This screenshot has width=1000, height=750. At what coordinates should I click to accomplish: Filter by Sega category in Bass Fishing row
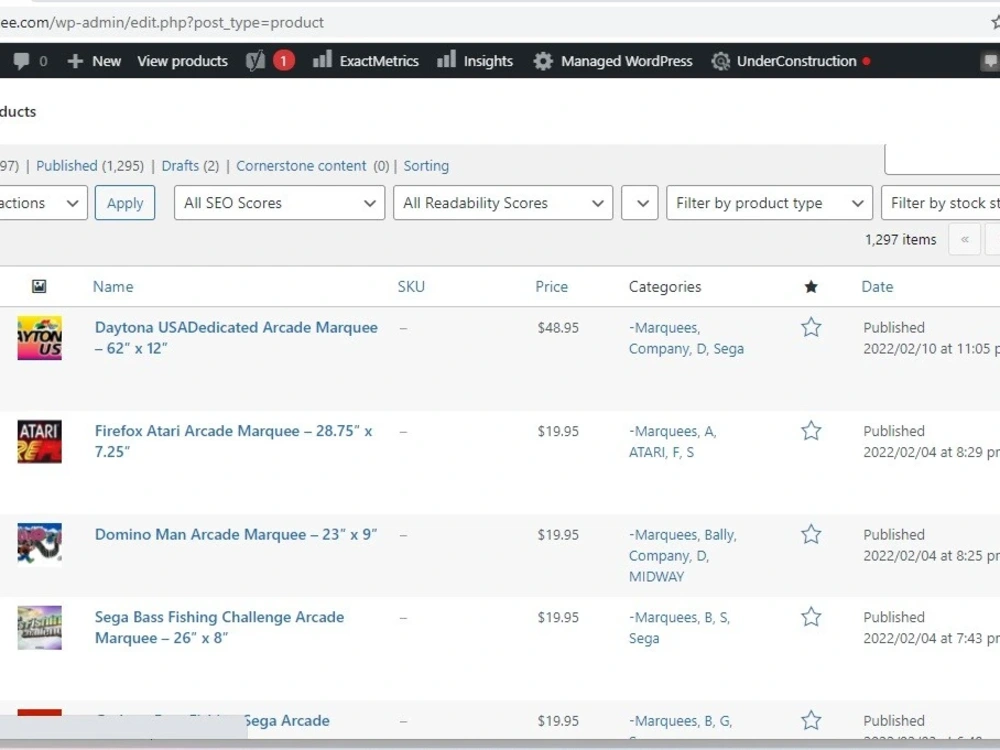coord(644,638)
